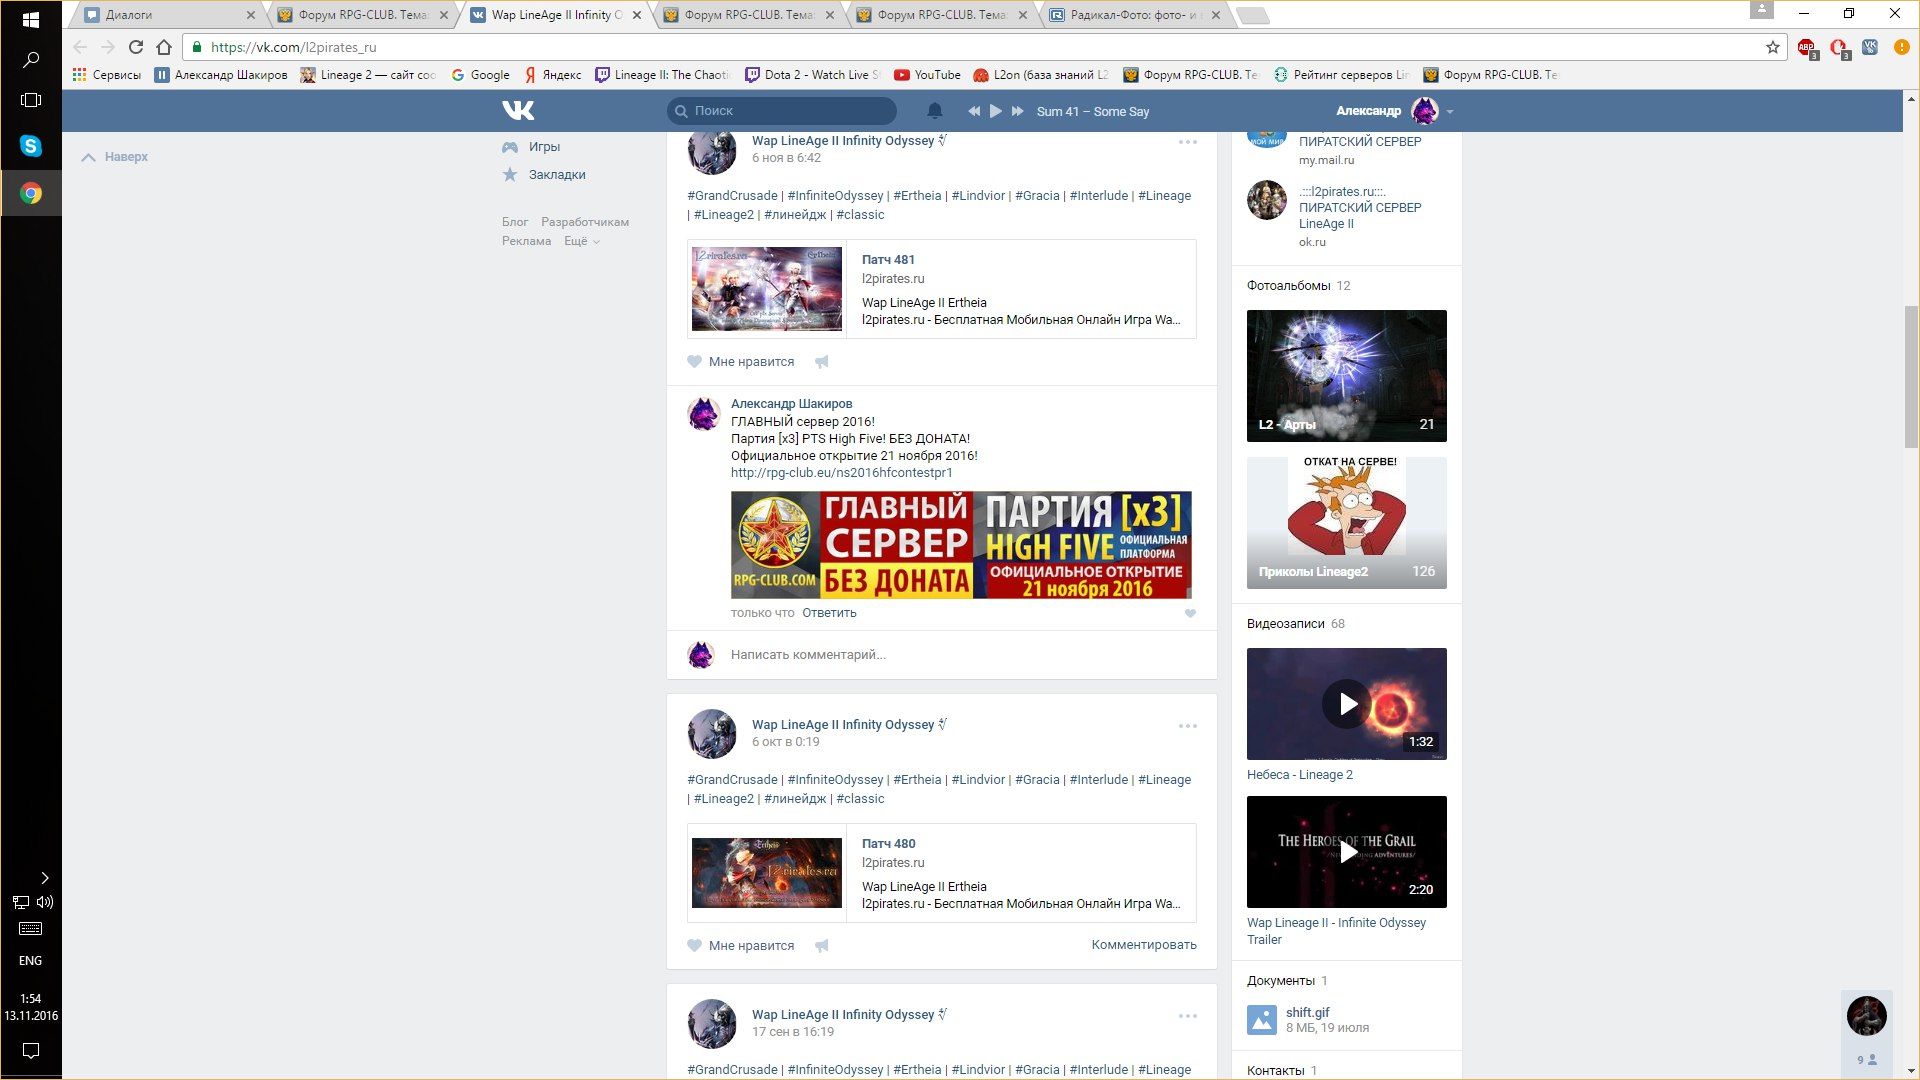The width and height of the screenshot is (1920, 1080).
Task: Open the Александр profile dropdown menu
Action: (1394, 111)
